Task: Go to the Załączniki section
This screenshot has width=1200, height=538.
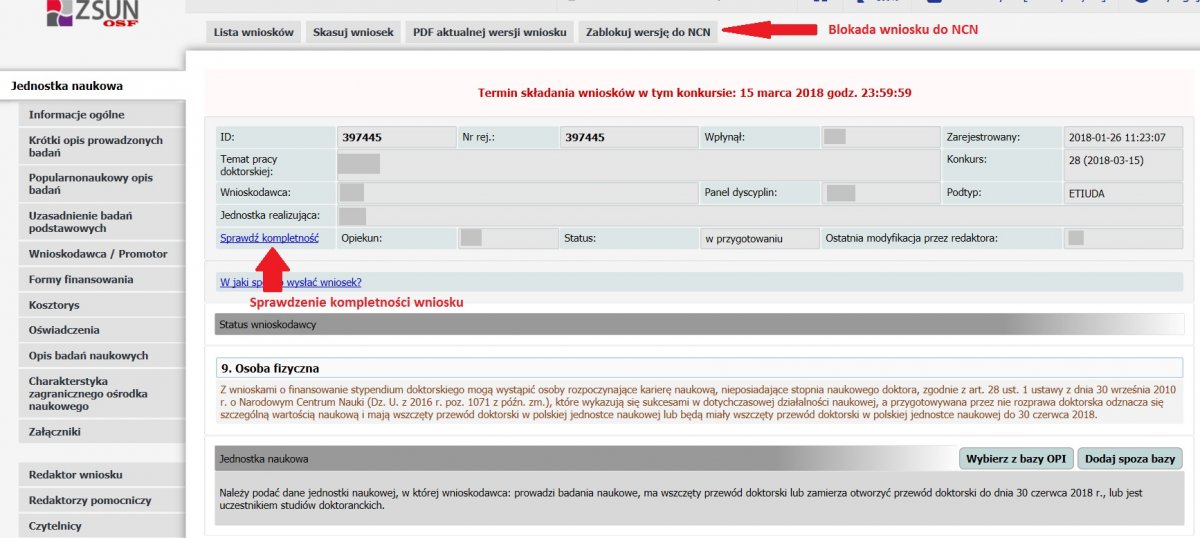Action: click(55, 433)
